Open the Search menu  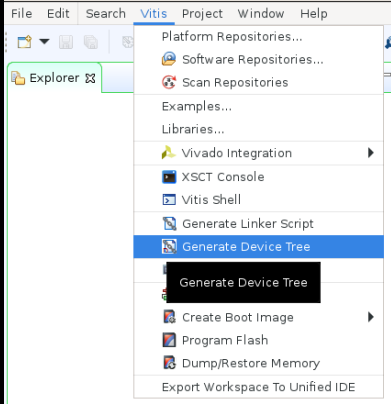coord(106,14)
